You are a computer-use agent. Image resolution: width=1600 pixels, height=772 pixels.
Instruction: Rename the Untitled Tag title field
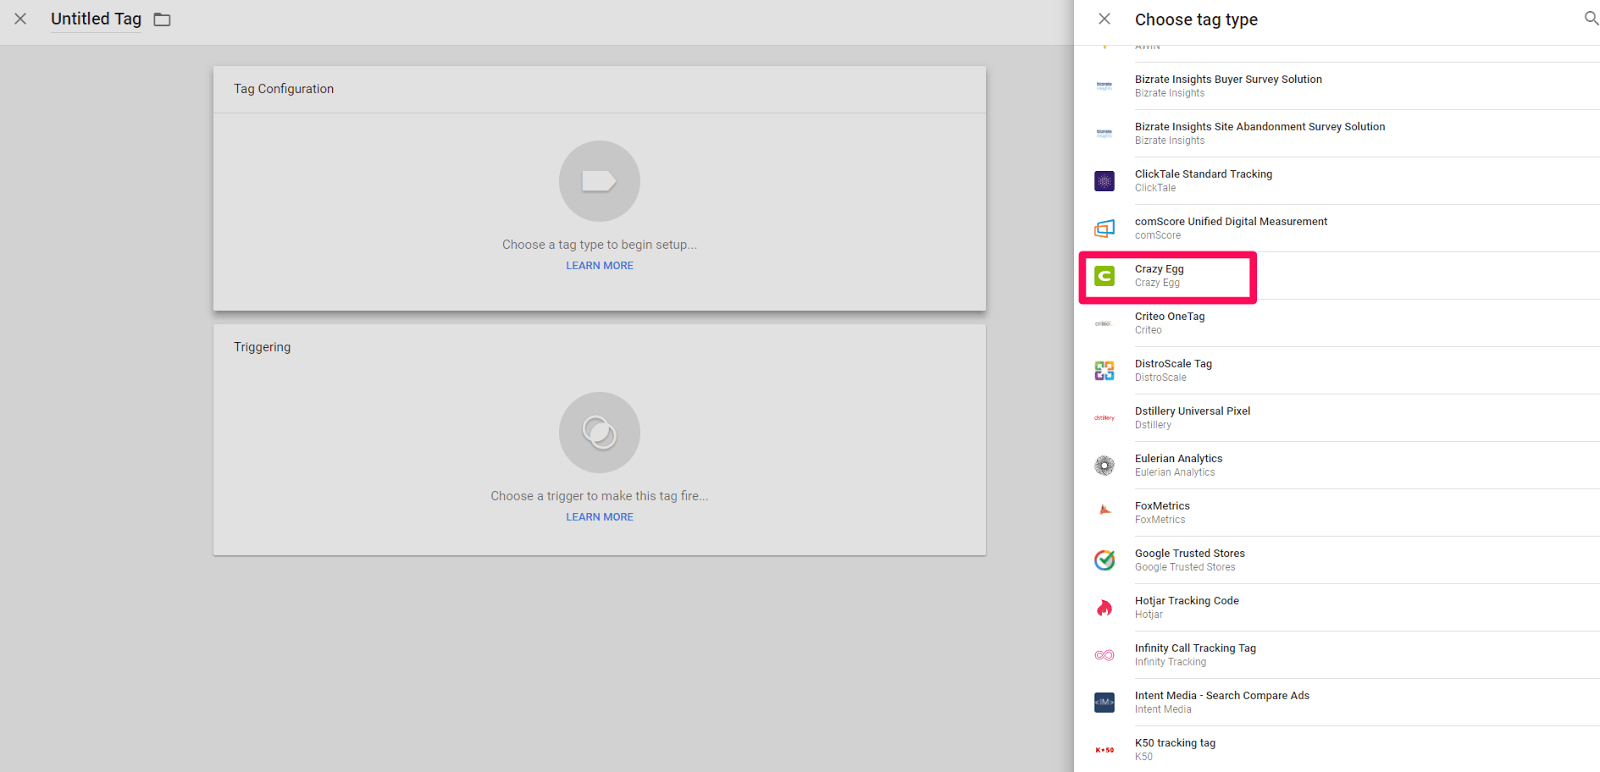pos(96,19)
